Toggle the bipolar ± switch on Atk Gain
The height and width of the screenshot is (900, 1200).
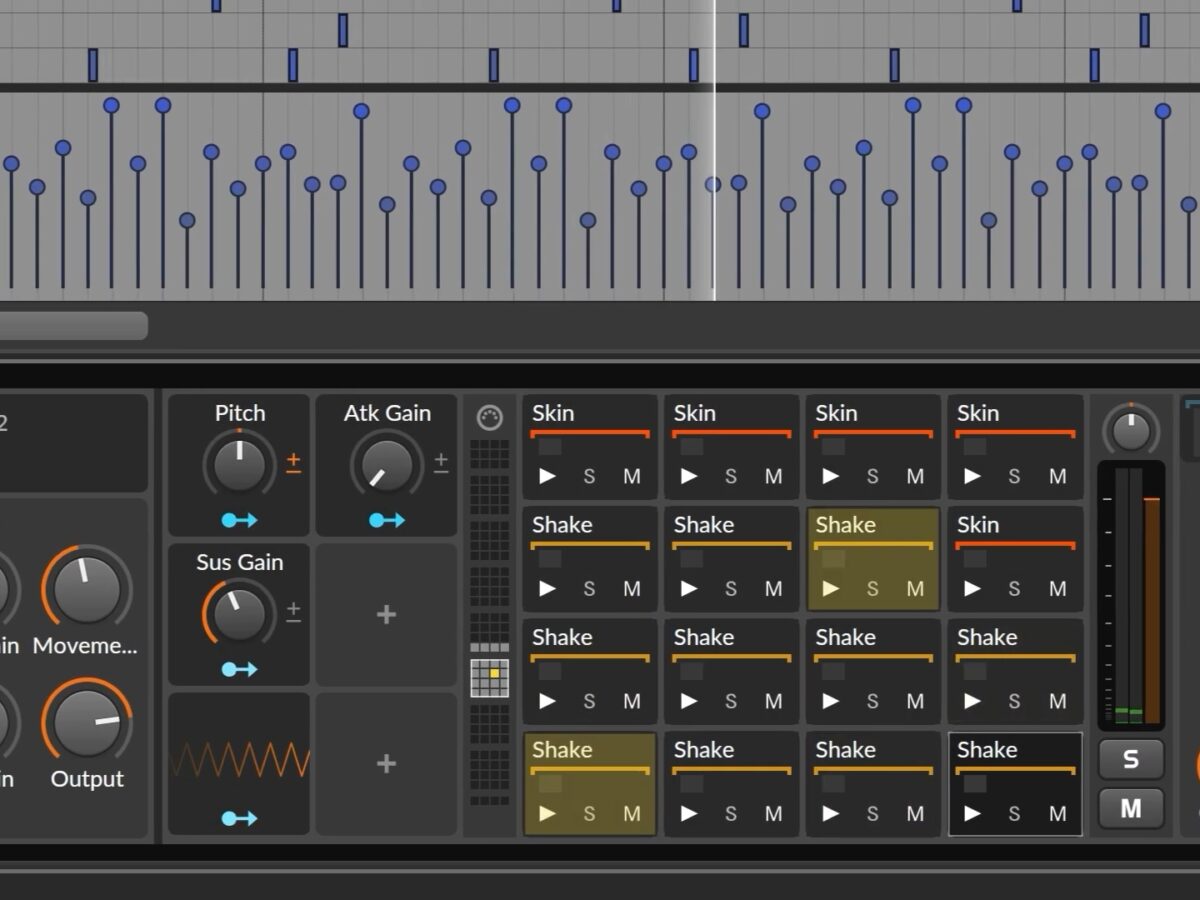pos(441,462)
